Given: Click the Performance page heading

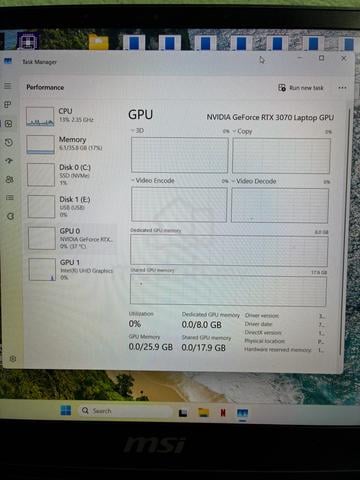Looking at the screenshot, I should [x=45, y=87].
